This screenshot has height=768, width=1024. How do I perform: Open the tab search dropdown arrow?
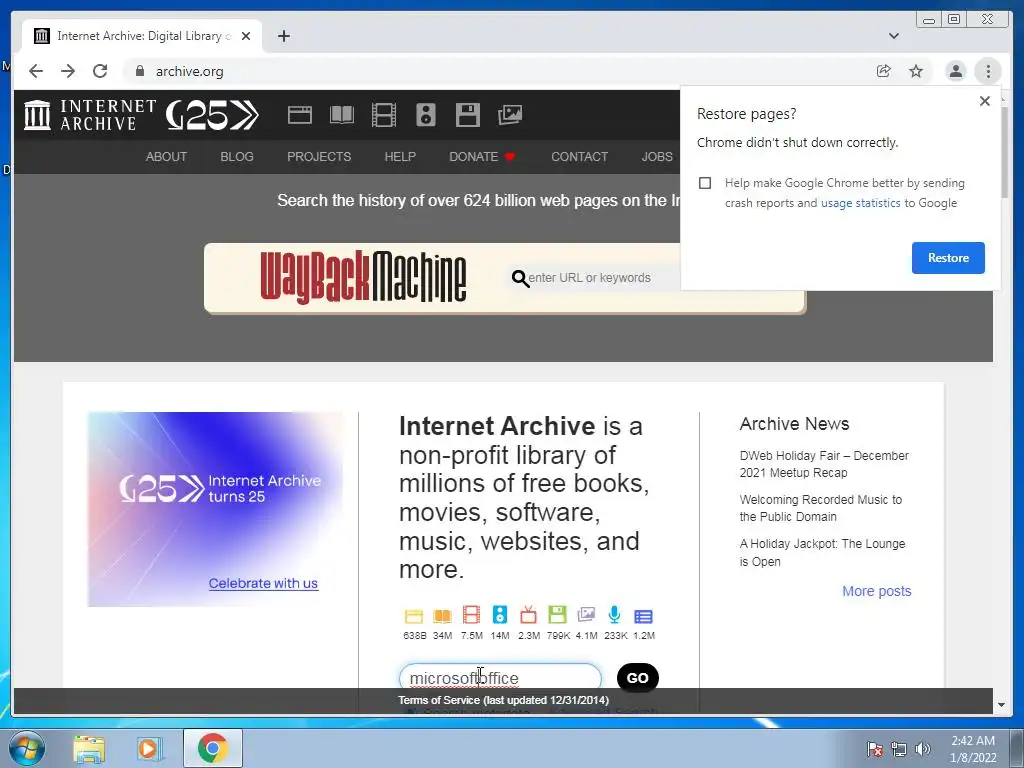pyautogui.click(x=894, y=36)
